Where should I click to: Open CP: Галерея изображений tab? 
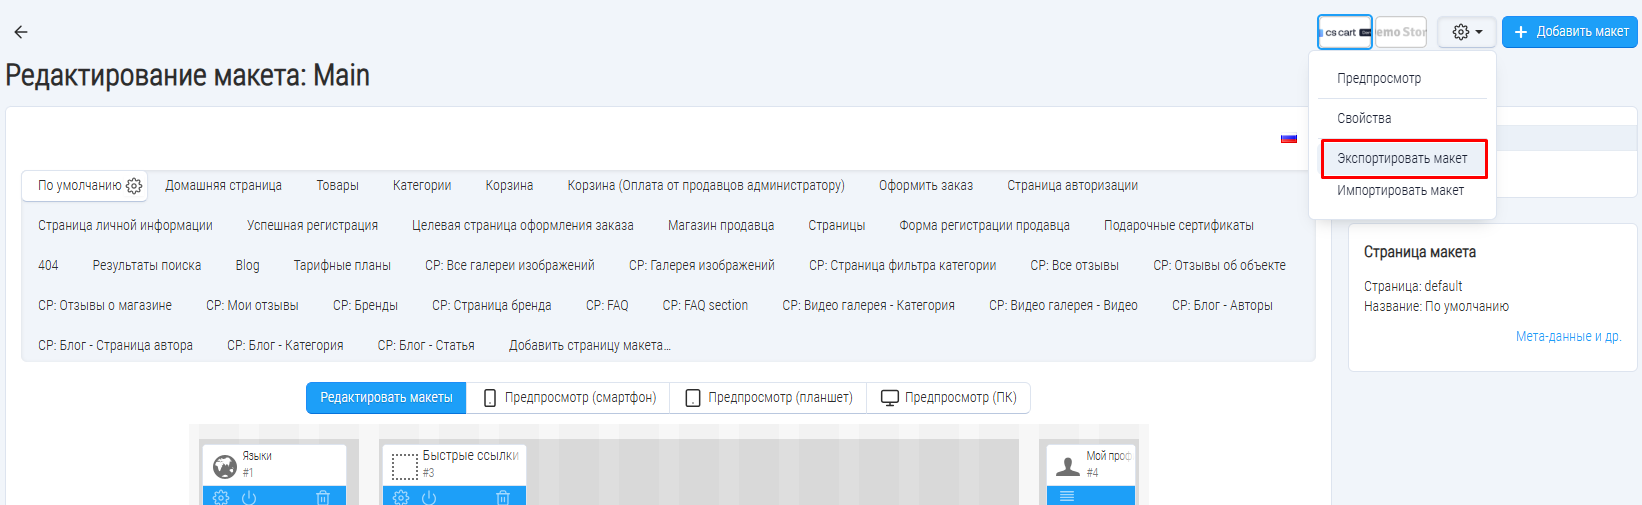702,265
